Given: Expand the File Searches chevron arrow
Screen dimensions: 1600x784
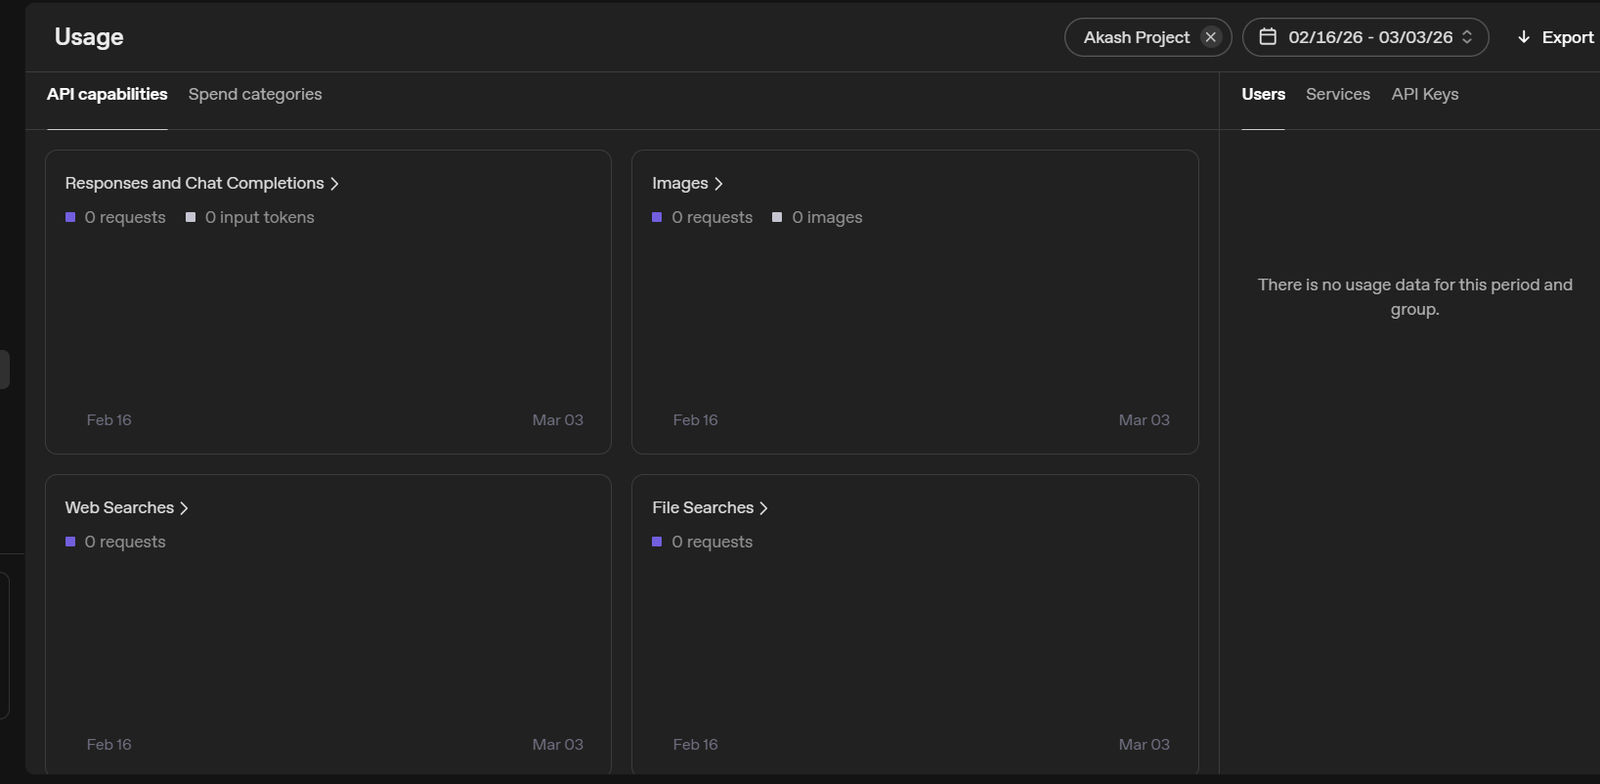Looking at the screenshot, I should pyautogui.click(x=764, y=508).
